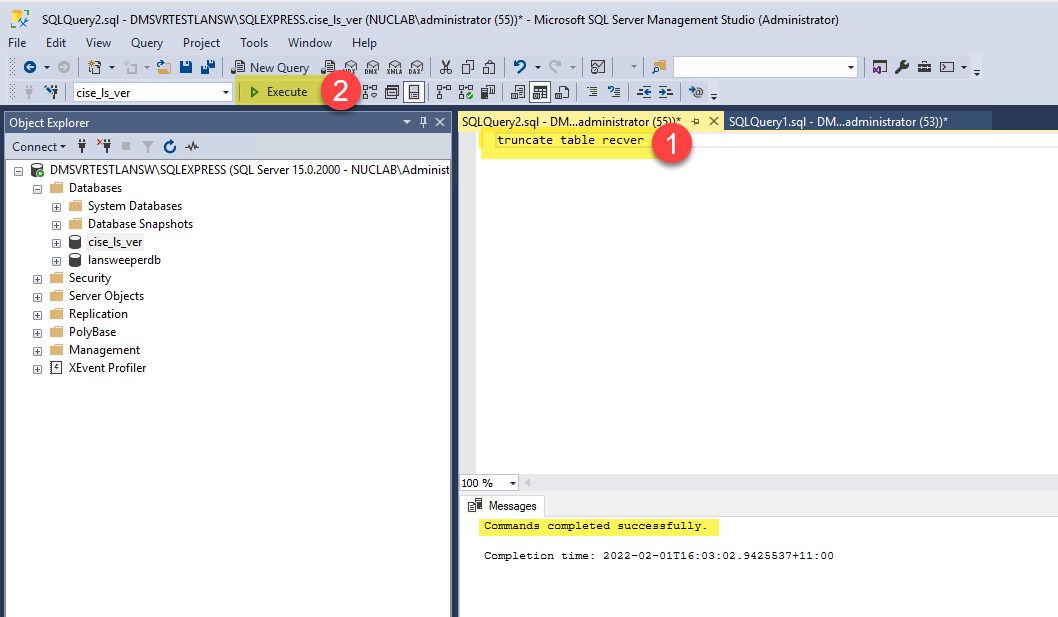Toggle auto-hide pin on Object Explorer
The image size is (1058, 617).
click(424, 122)
